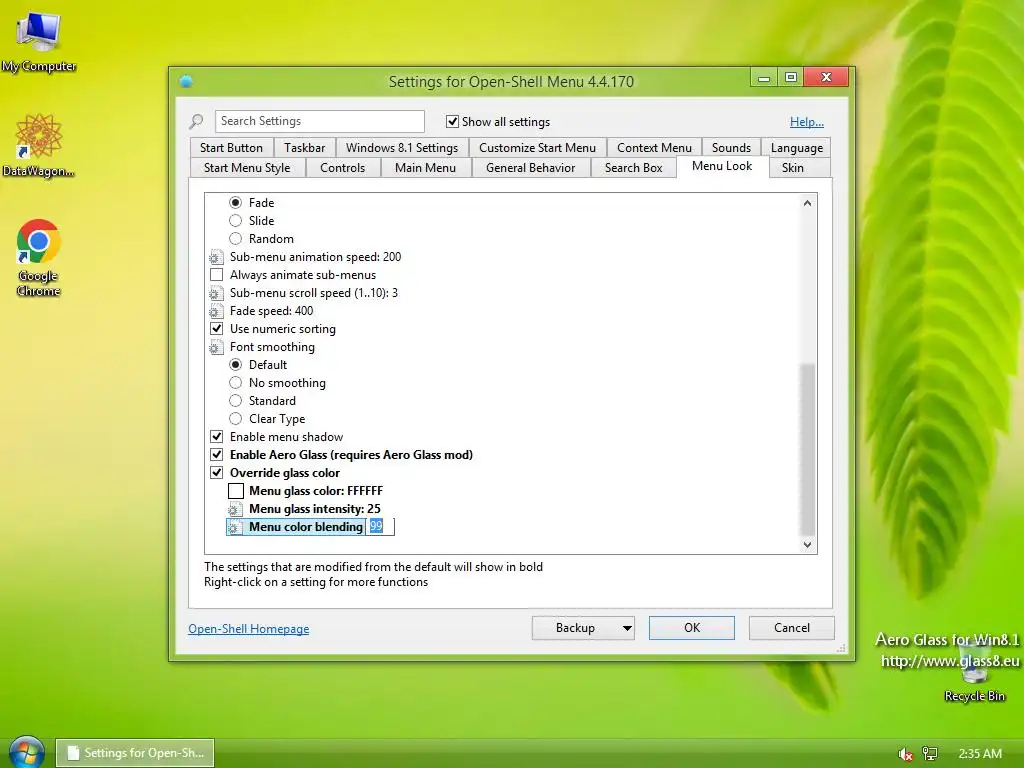Click the gear icon beside Font smoothing
Image resolution: width=1024 pixels, height=768 pixels.
[216, 347]
